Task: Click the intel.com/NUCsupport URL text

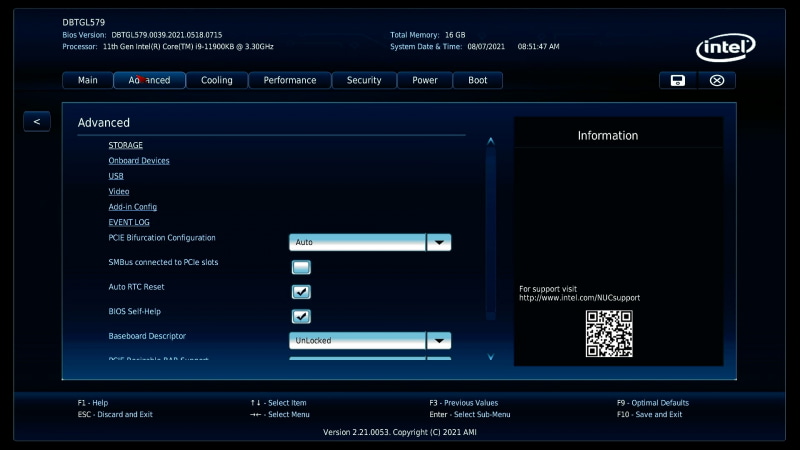Action: 580,298
